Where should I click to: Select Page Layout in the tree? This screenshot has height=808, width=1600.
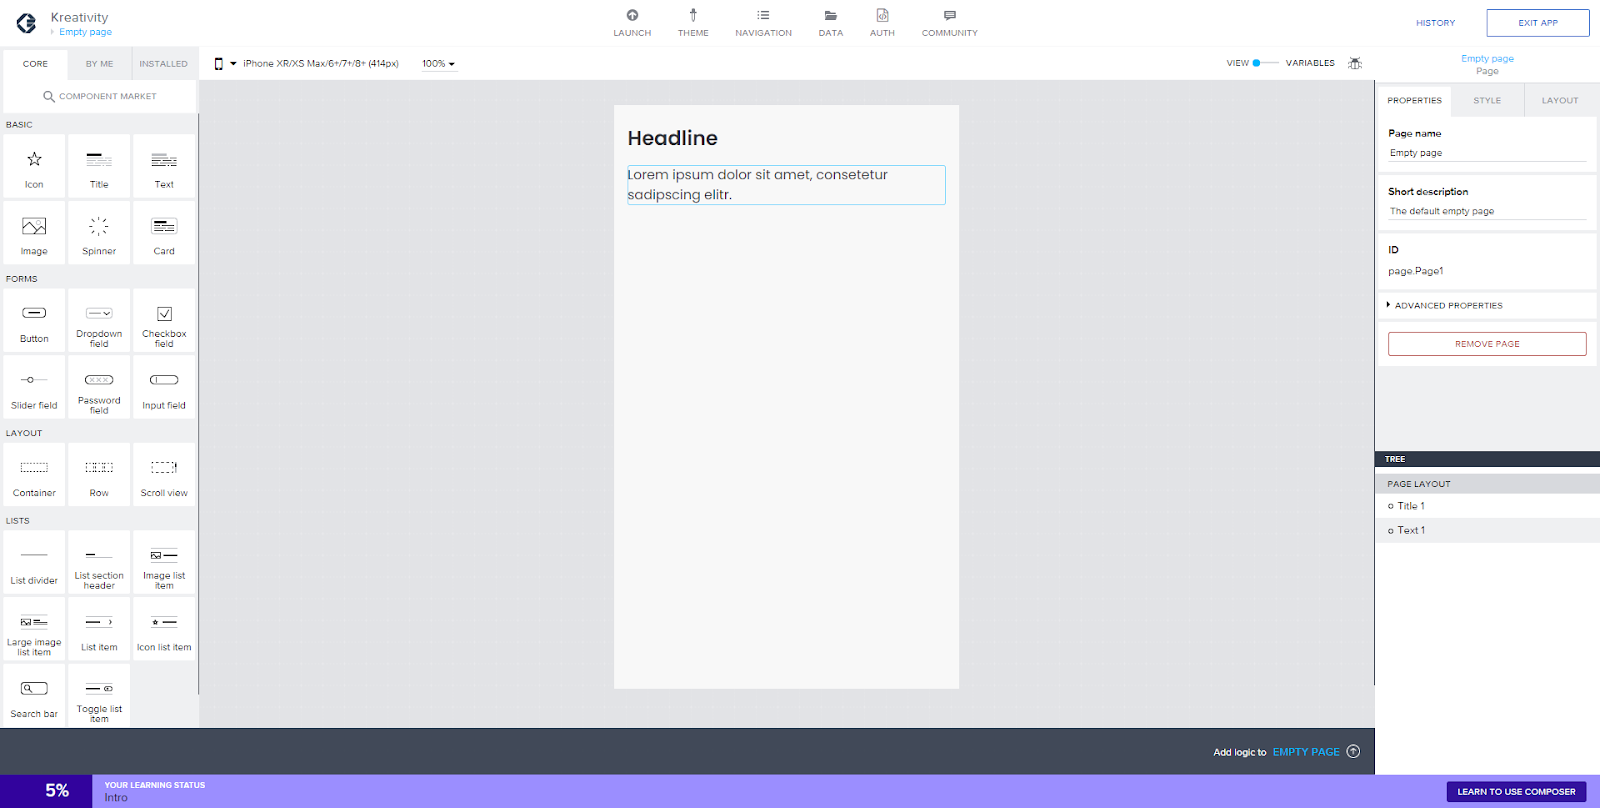tap(1487, 484)
